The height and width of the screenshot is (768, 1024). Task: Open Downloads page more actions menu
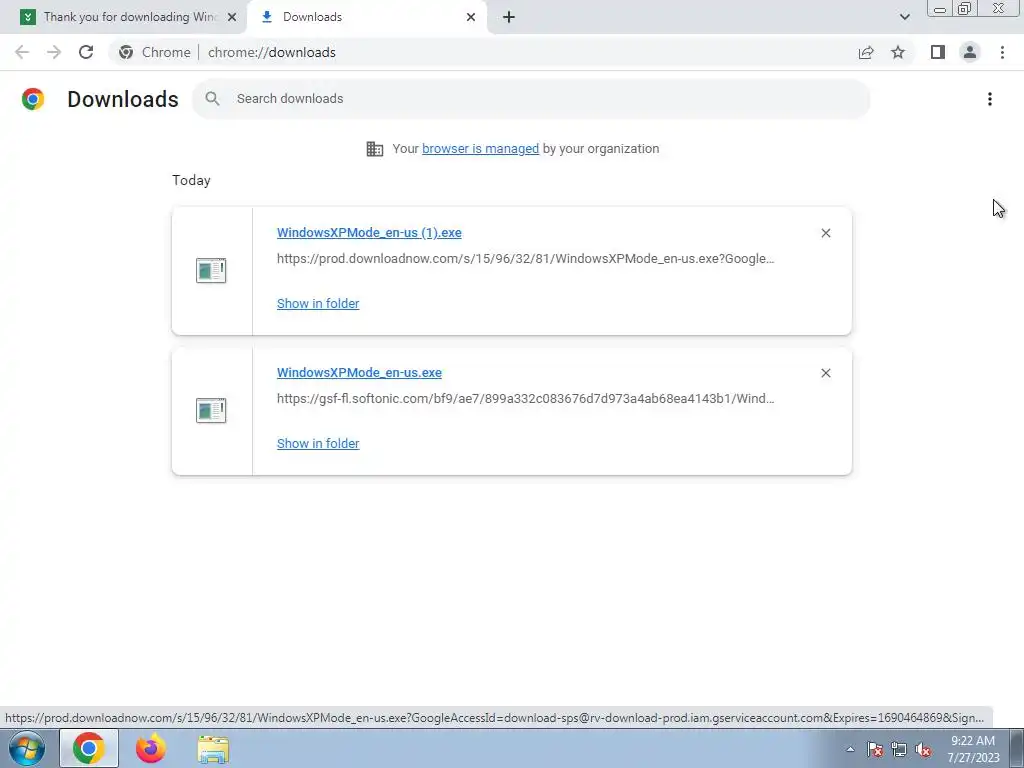tap(990, 99)
